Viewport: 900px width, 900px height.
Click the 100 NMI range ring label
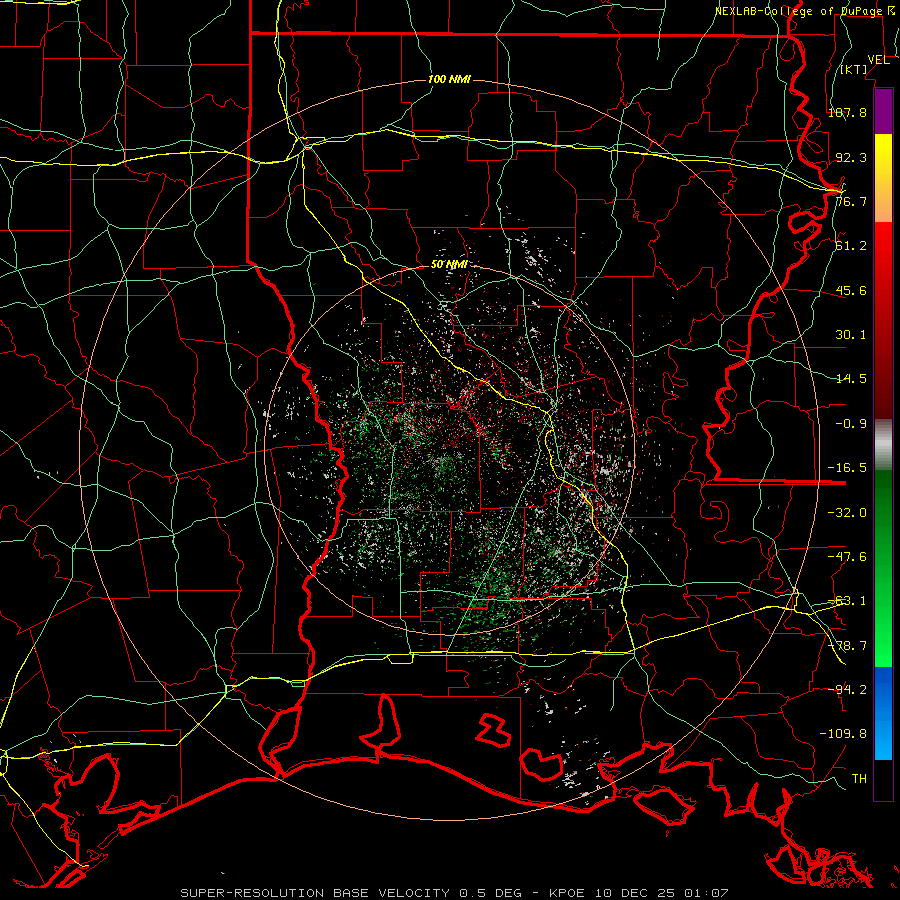click(x=449, y=79)
